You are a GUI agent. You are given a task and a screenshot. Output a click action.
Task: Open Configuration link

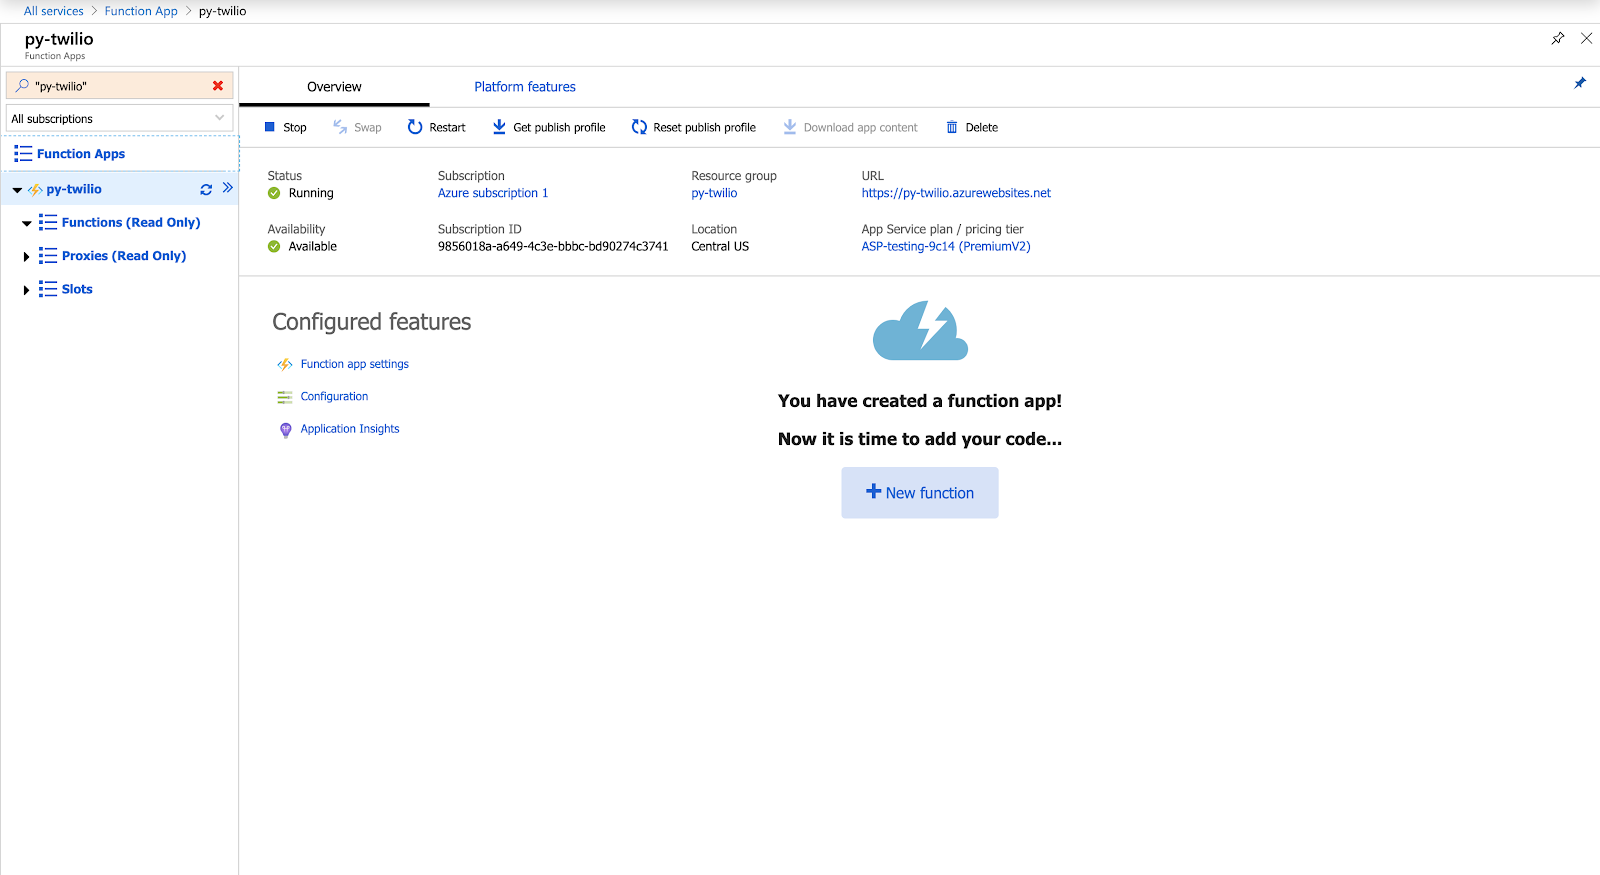click(x=334, y=396)
